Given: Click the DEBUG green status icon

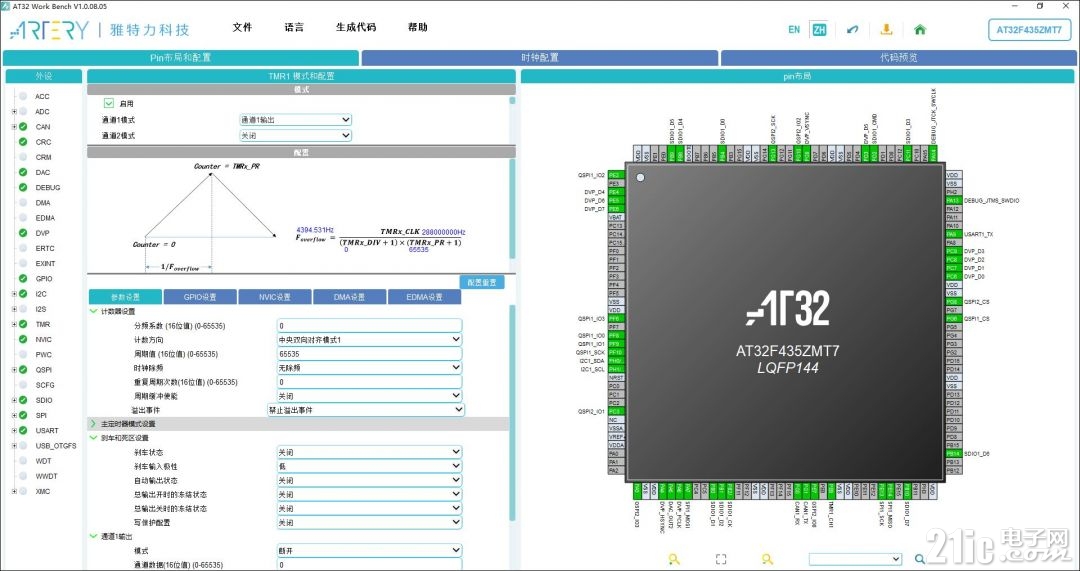Looking at the screenshot, I should [x=23, y=187].
